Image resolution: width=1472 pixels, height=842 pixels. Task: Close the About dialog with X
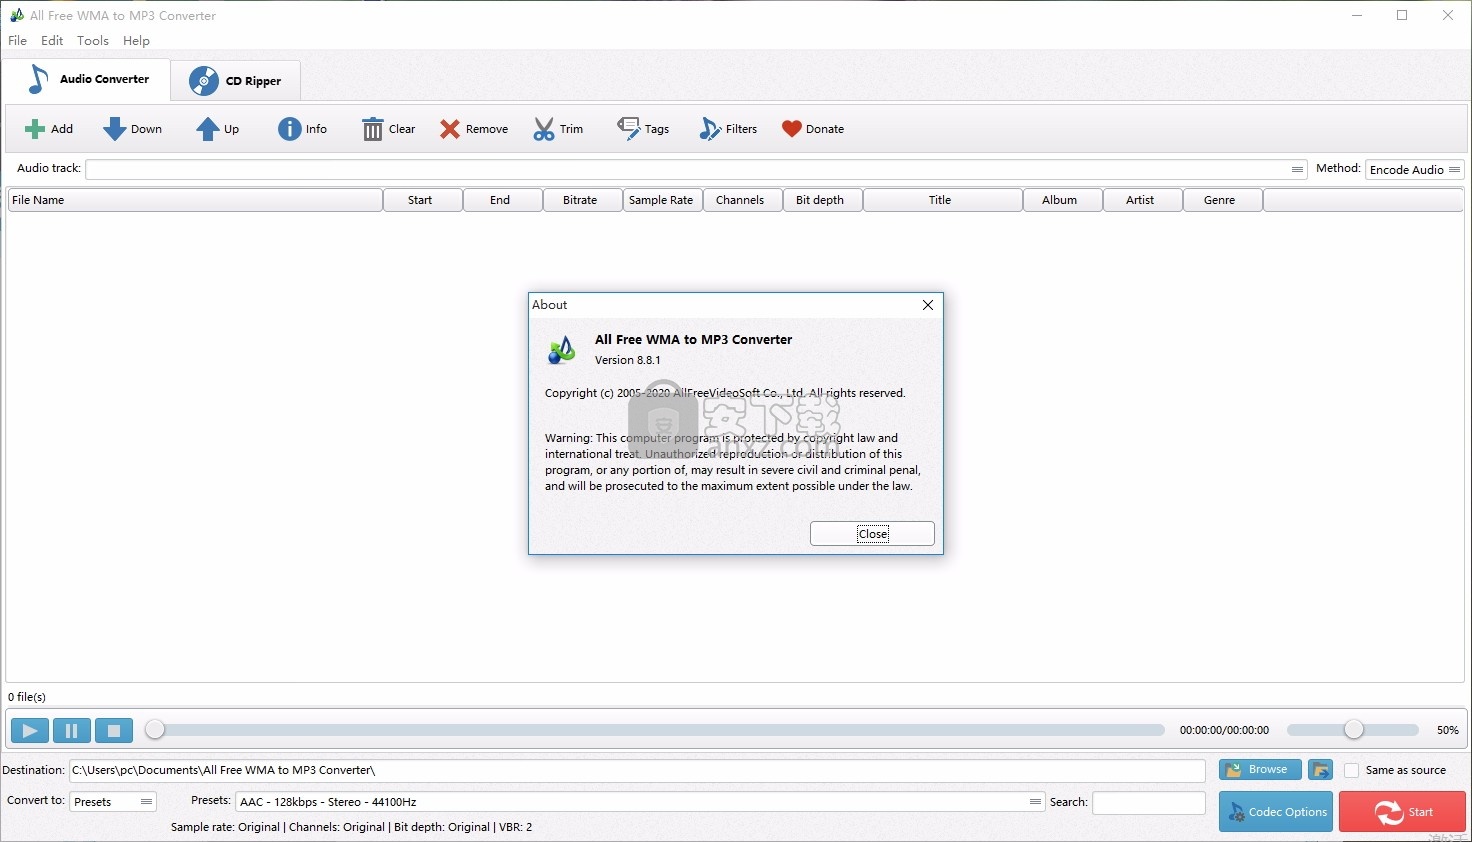tap(928, 305)
